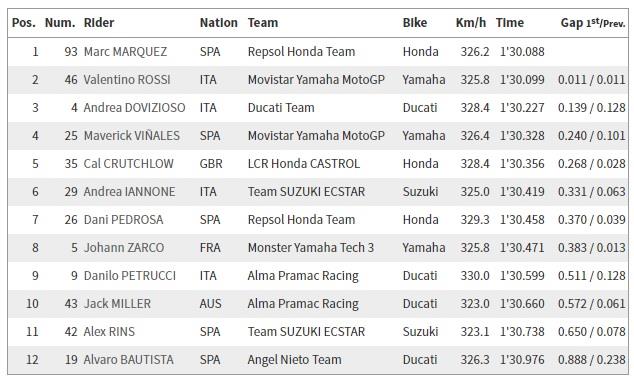Image resolution: width=634 pixels, height=382 pixels.
Task: Open Valentino ROSSI rider entry
Action: click(127, 80)
